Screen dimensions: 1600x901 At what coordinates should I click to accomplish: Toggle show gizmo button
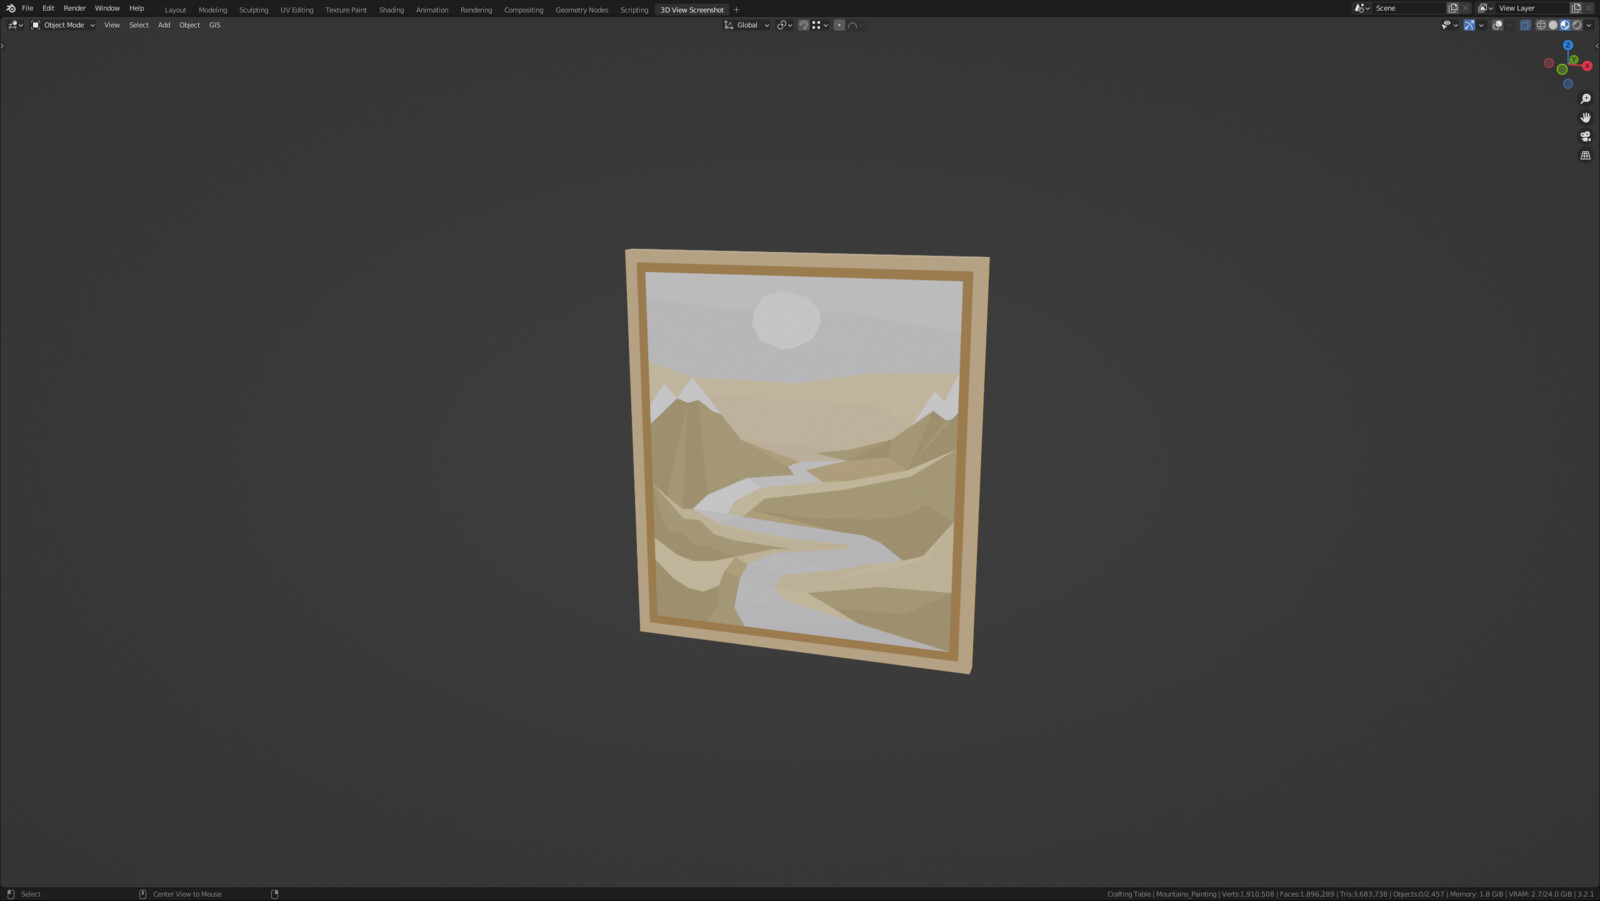pos(1469,25)
